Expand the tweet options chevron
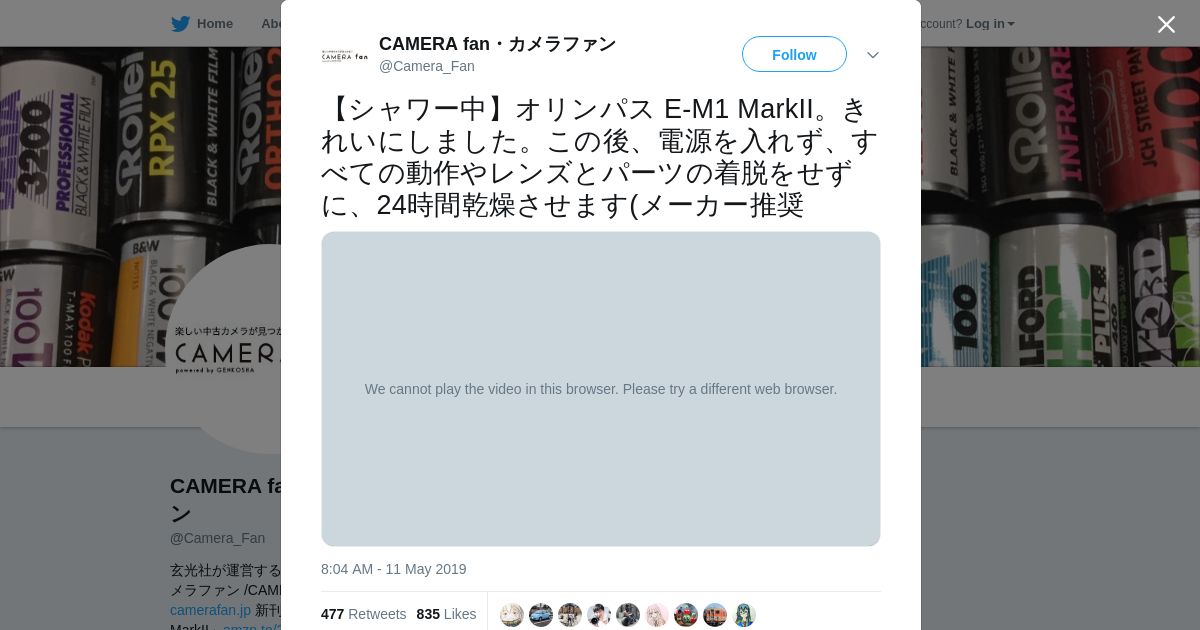 873,55
